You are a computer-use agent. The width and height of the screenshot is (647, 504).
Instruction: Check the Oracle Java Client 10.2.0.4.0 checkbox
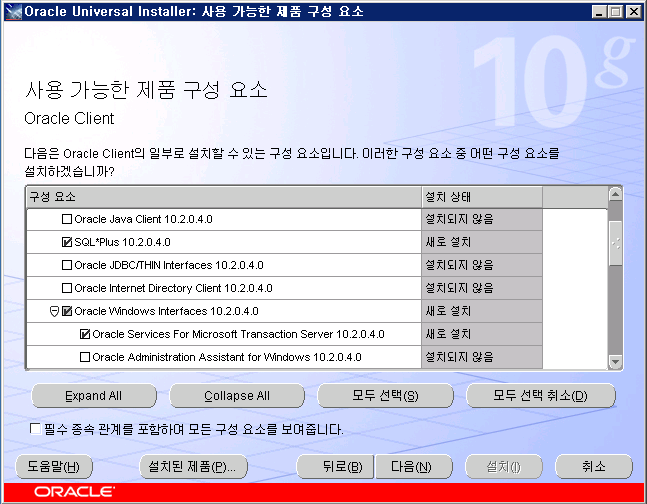[x=66, y=219]
